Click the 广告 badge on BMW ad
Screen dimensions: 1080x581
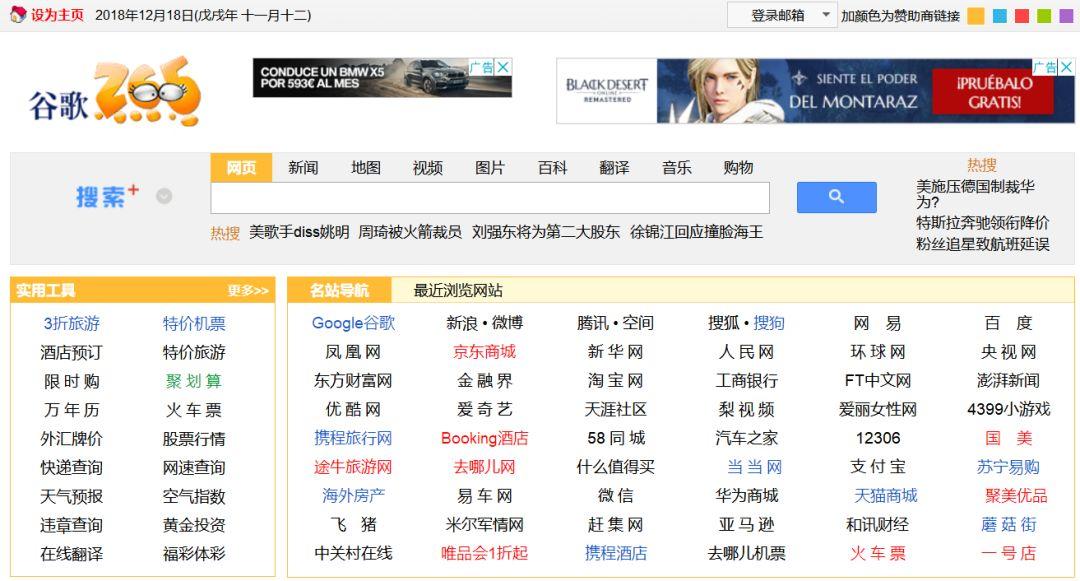[x=481, y=67]
